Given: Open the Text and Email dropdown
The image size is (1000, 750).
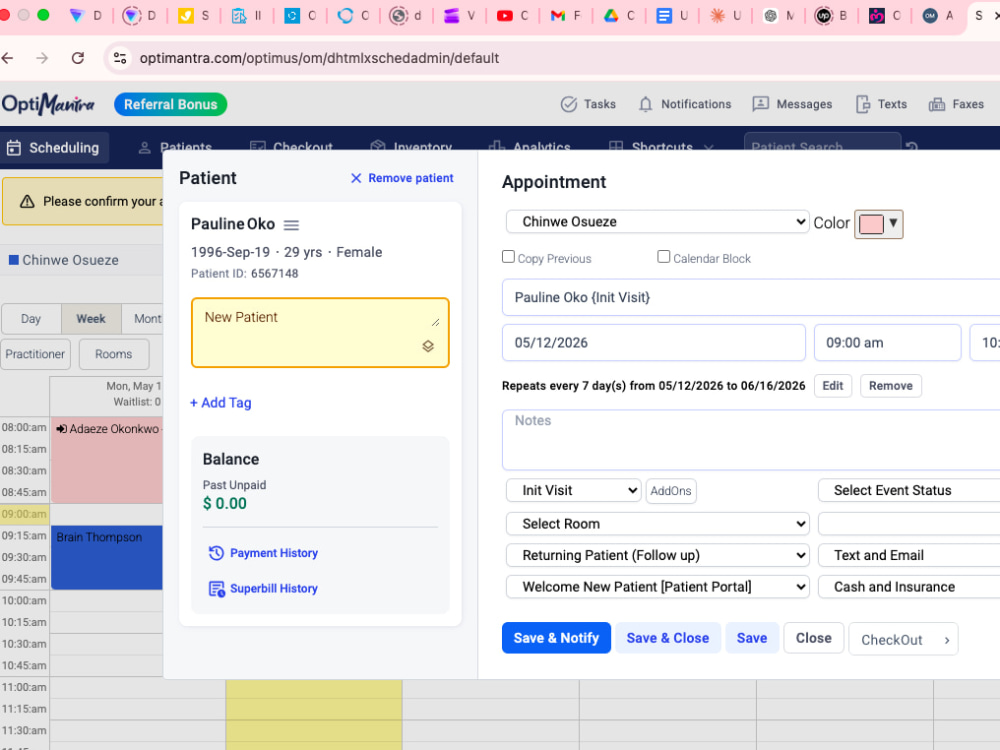Looking at the screenshot, I should (909, 555).
